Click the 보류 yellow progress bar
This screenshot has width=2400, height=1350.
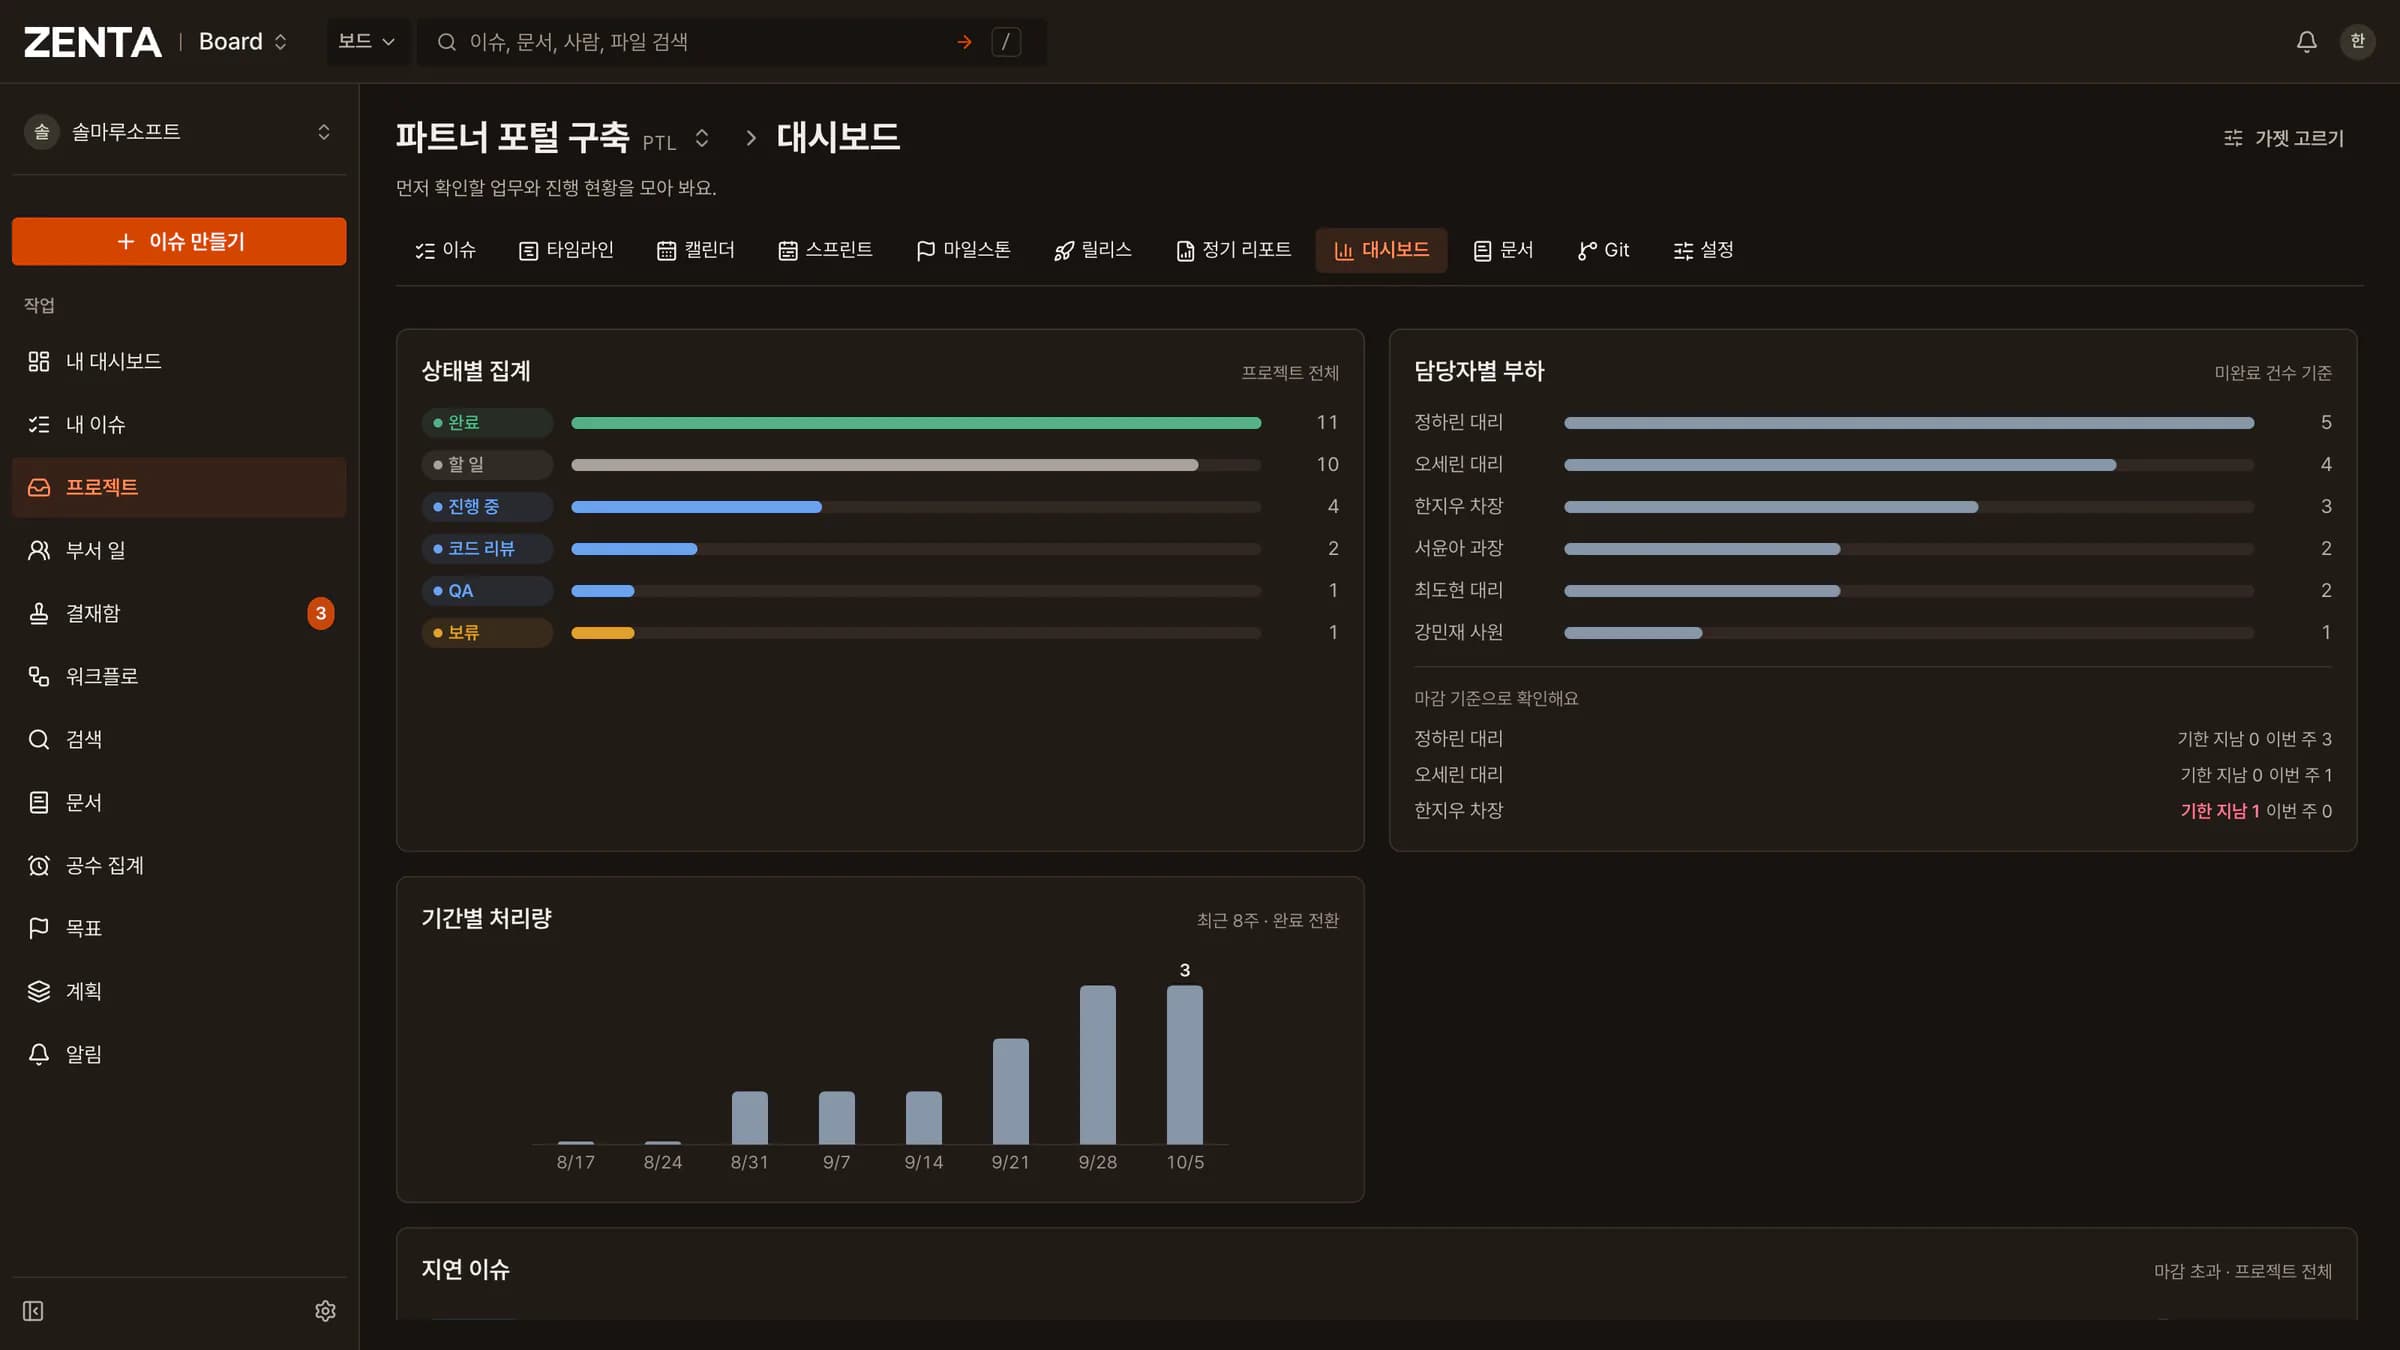(602, 633)
